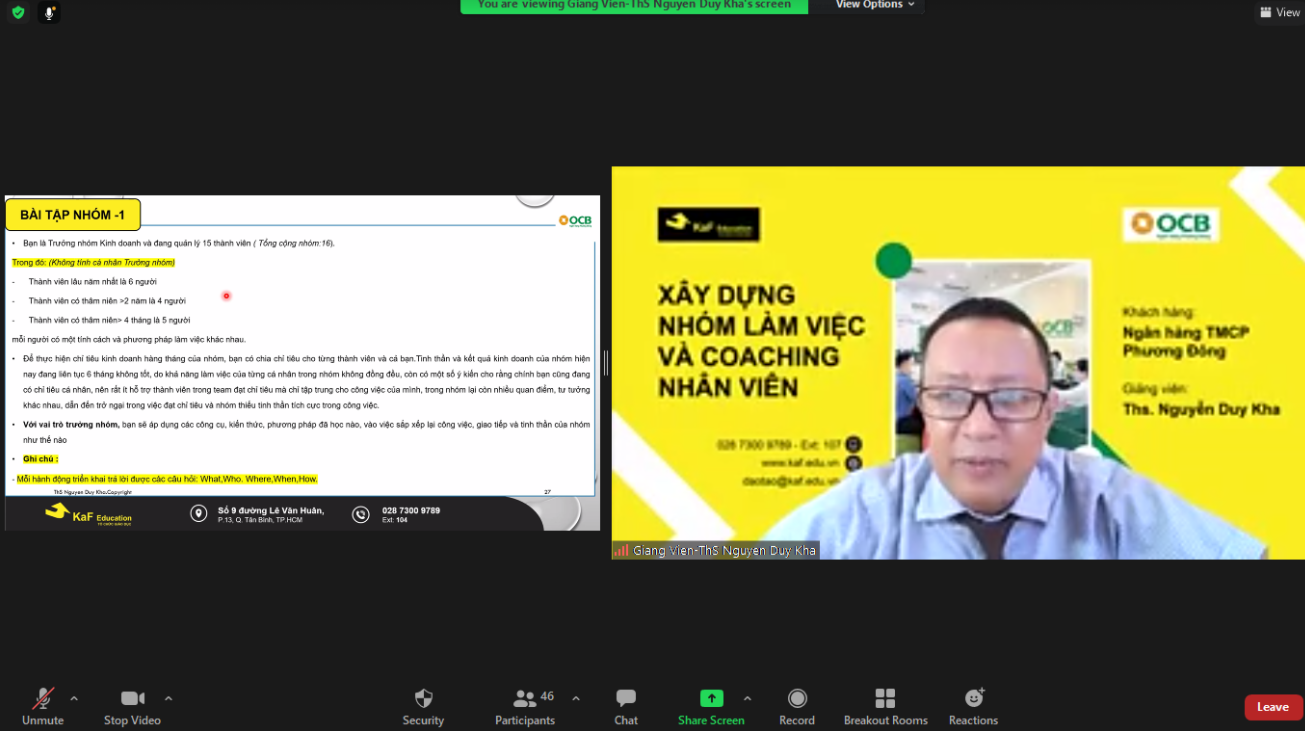The width and height of the screenshot is (1305, 731).
Task: Click the address 'Số 9 đường Lê Văn Huân' text
Action: point(271,510)
